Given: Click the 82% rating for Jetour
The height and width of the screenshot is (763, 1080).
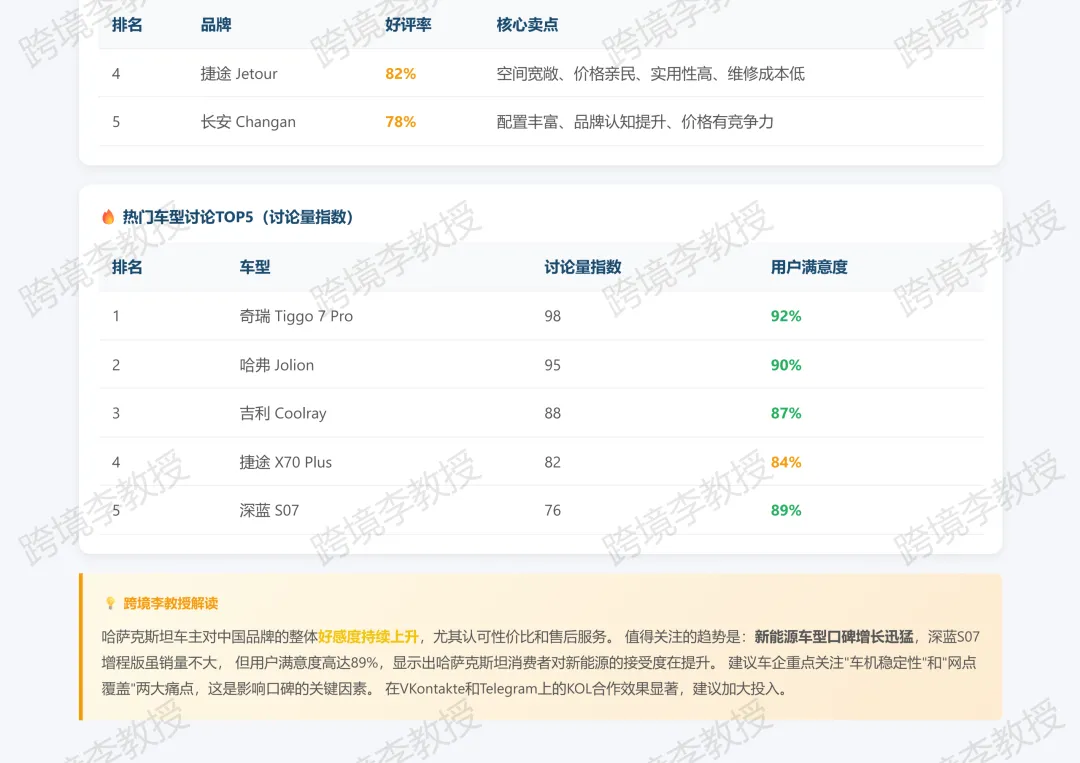Looking at the screenshot, I should click(x=400, y=74).
